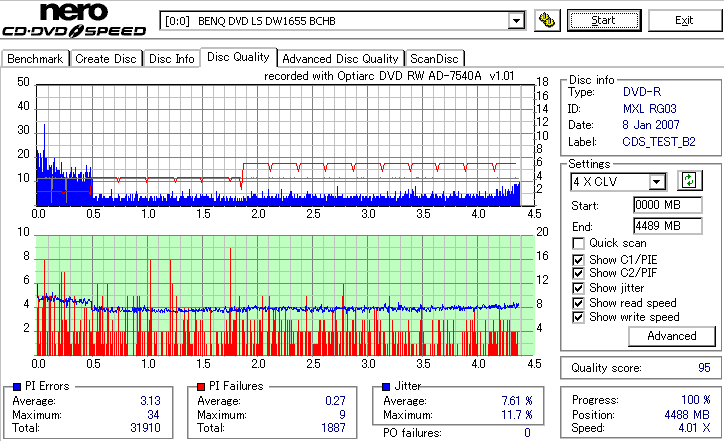
Task: Click the Start button
Action: click(x=604, y=20)
